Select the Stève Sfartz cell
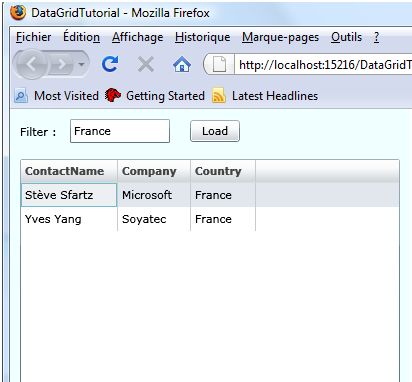 tap(69, 195)
